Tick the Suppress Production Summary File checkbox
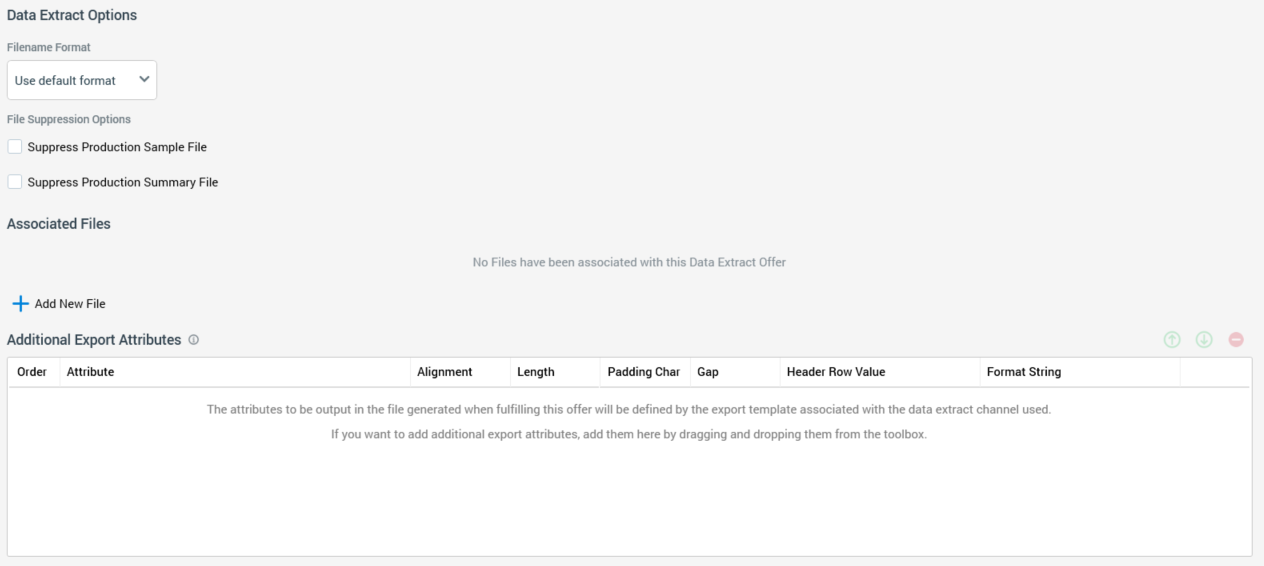Image resolution: width=1264 pixels, height=566 pixels. 15,182
